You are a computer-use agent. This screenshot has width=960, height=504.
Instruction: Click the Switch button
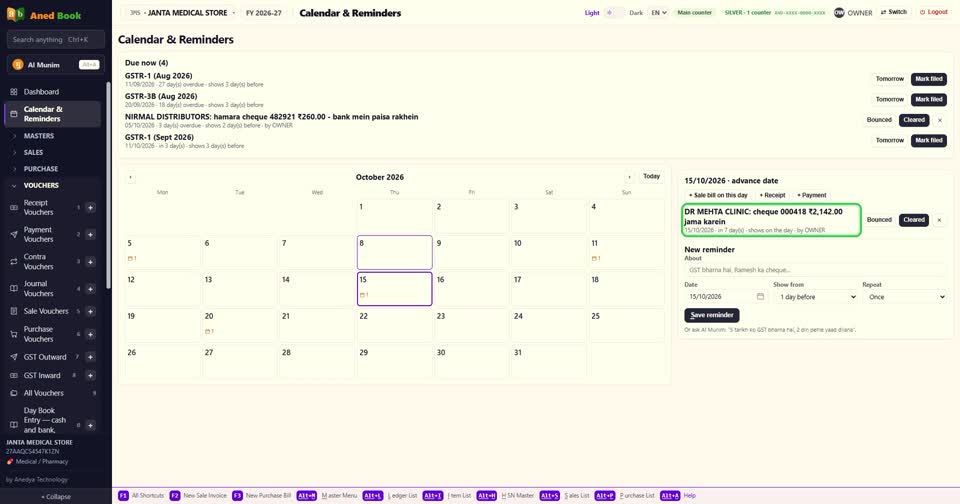pos(894,12)
